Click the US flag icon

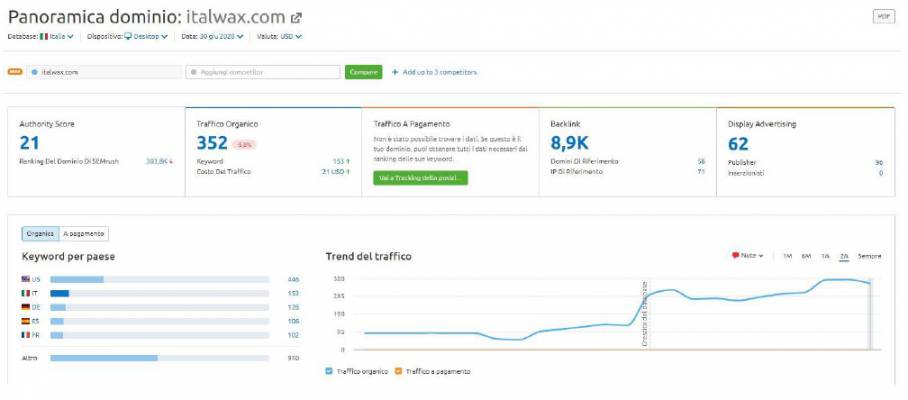(x=25, y=279)
